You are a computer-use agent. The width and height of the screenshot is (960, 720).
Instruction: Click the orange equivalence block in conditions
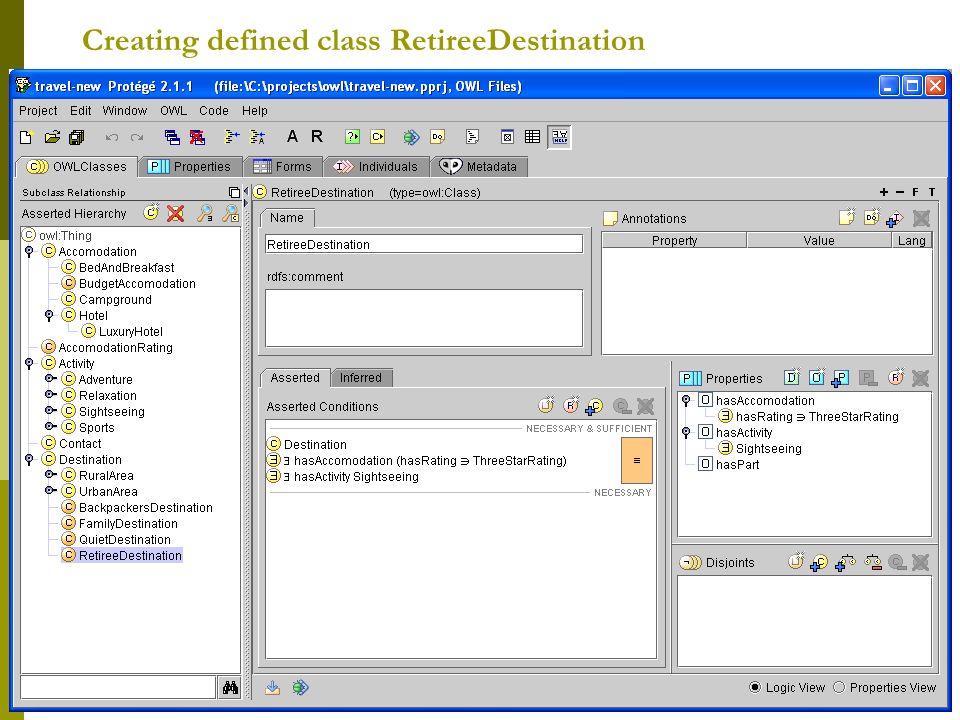[637, 460]
